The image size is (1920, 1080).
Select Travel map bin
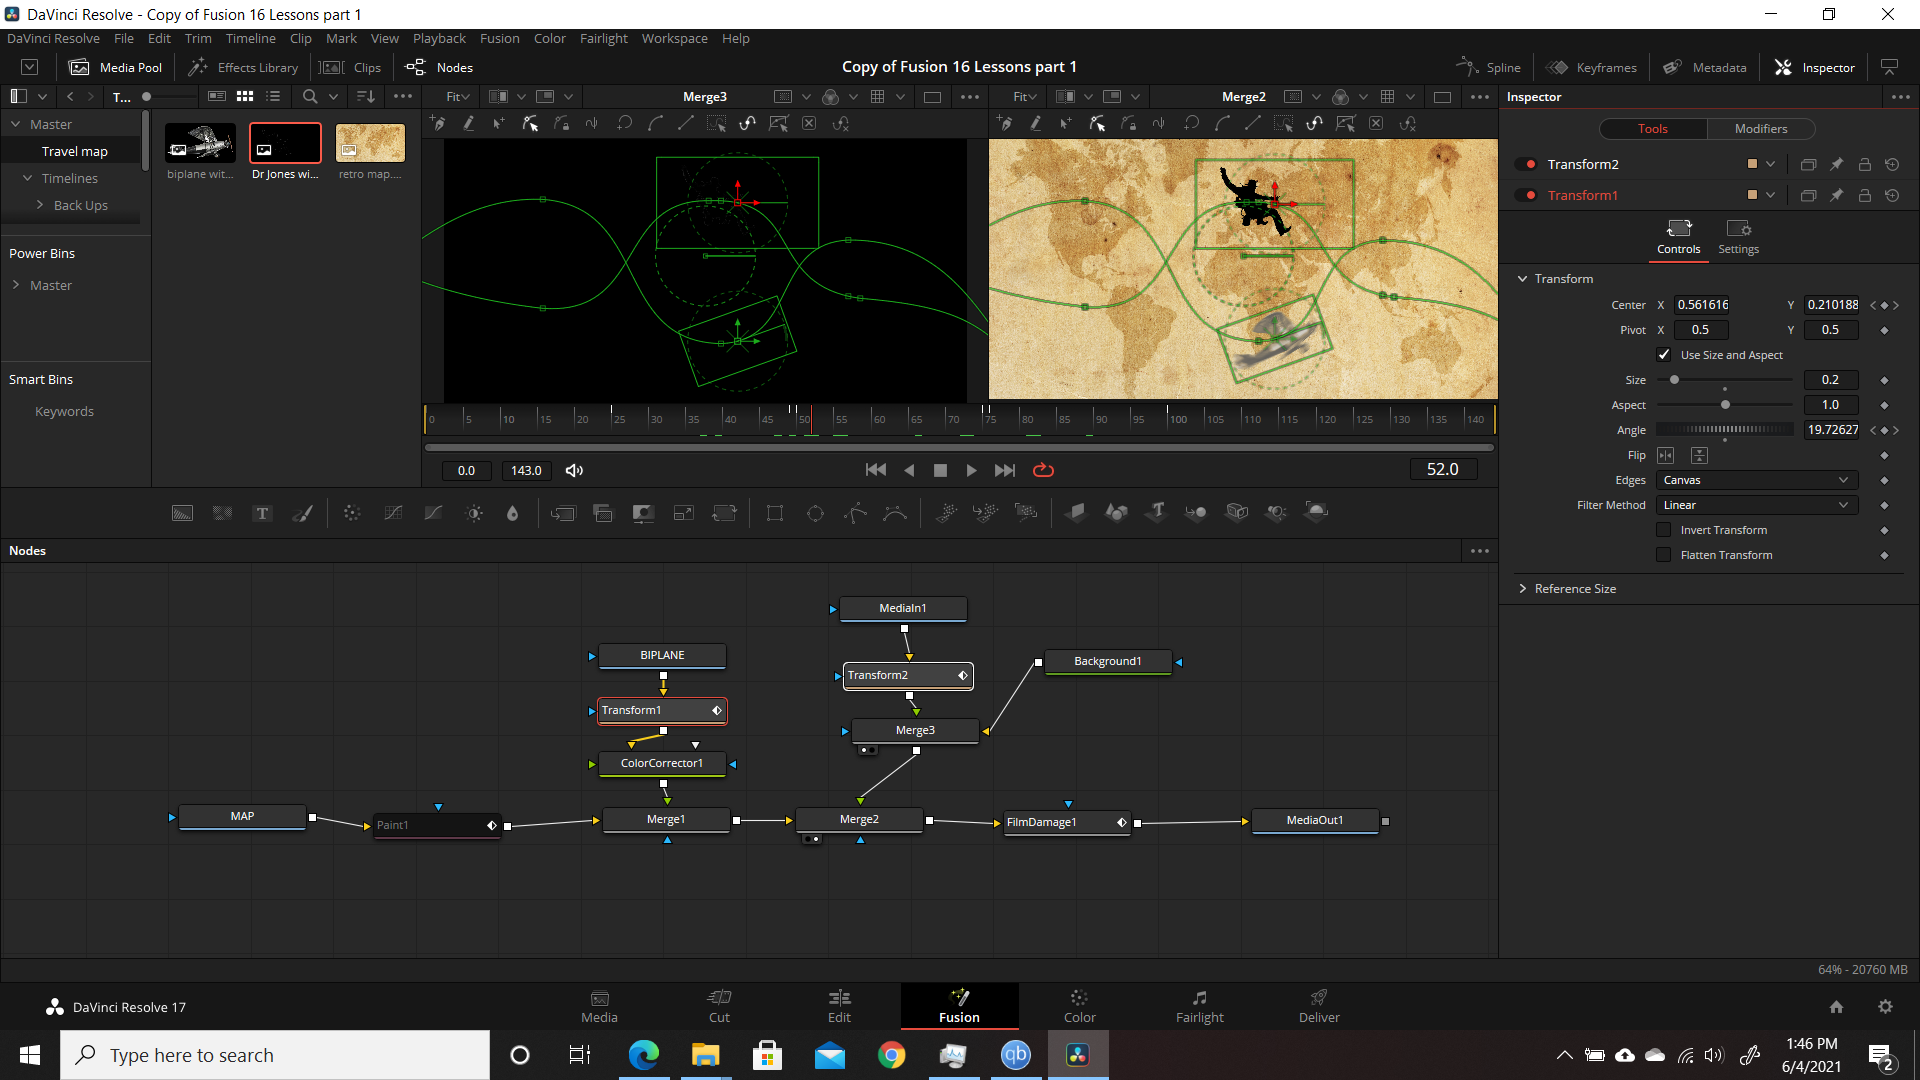tap(74, 151)
